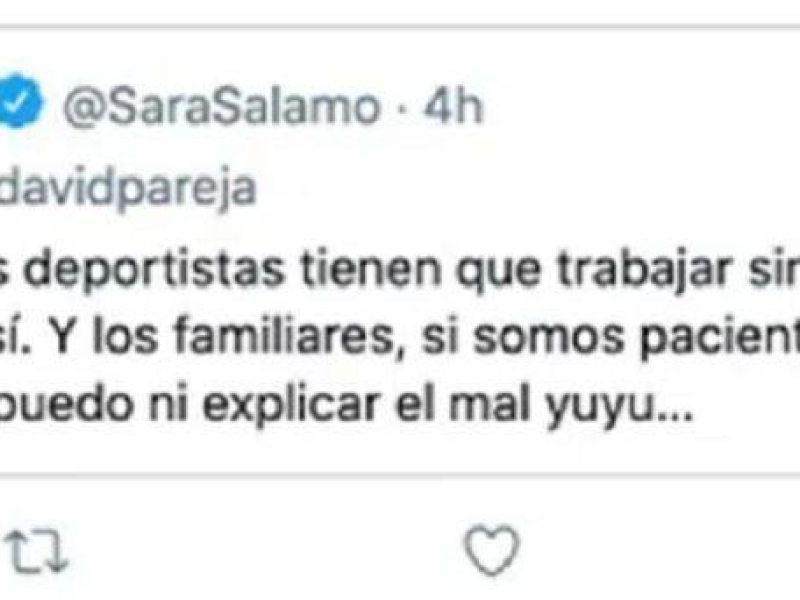
Task: Click the word 'somos' in the second line
Action: tap(548, 340)
